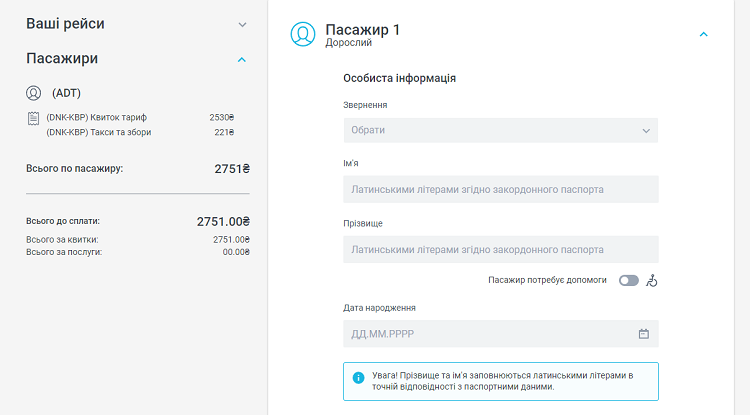Click the wheelchair assistance icon
The height and width of the screenshot is (415, 750).
[652, 281]
